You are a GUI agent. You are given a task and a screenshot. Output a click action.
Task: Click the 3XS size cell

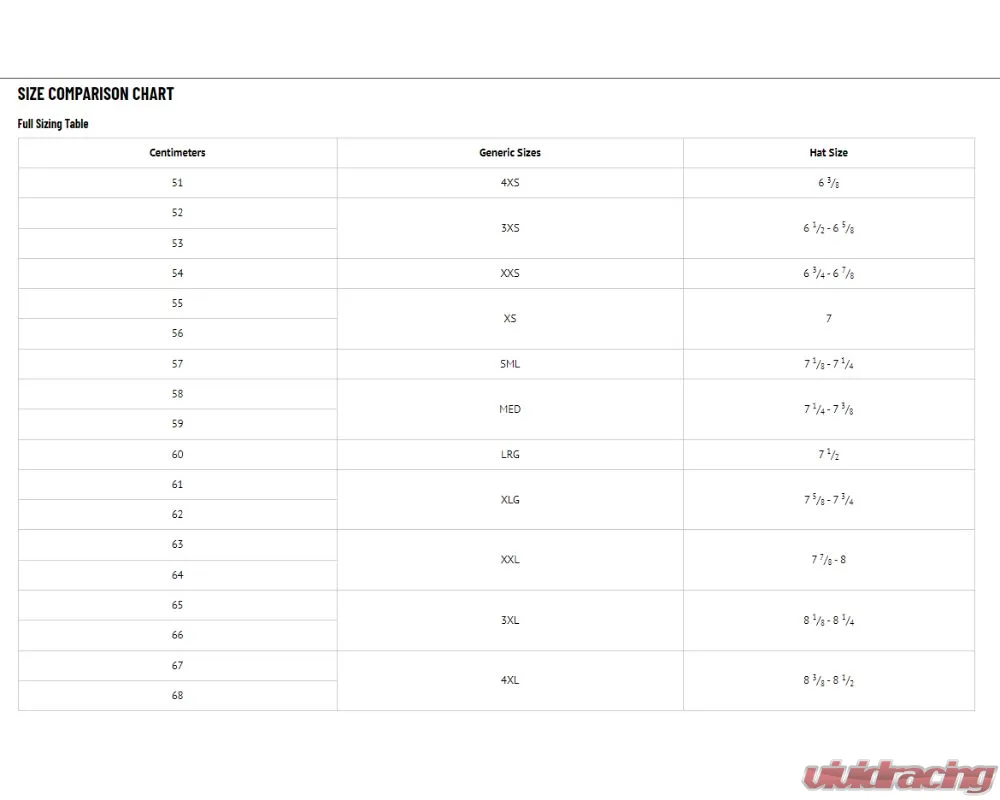tap(510, 228)
